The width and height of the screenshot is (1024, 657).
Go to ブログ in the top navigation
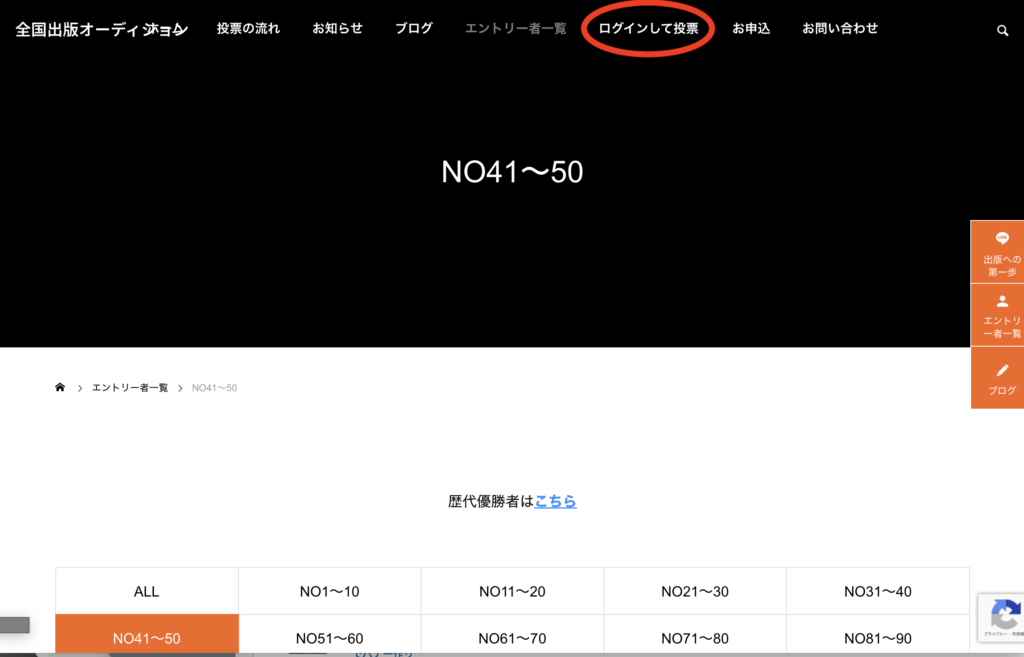413,29
